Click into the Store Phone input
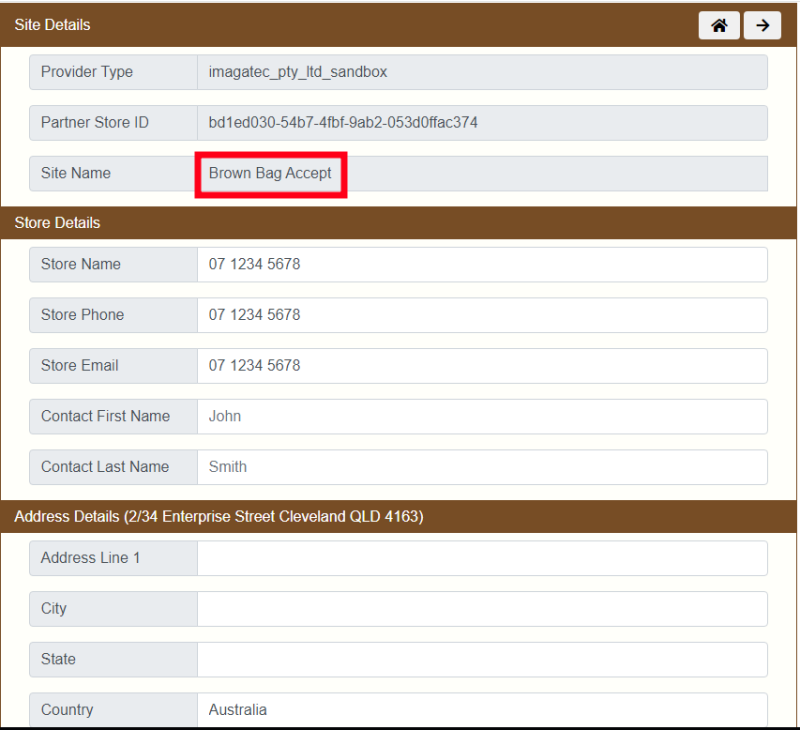 click(x=482, y=315)
